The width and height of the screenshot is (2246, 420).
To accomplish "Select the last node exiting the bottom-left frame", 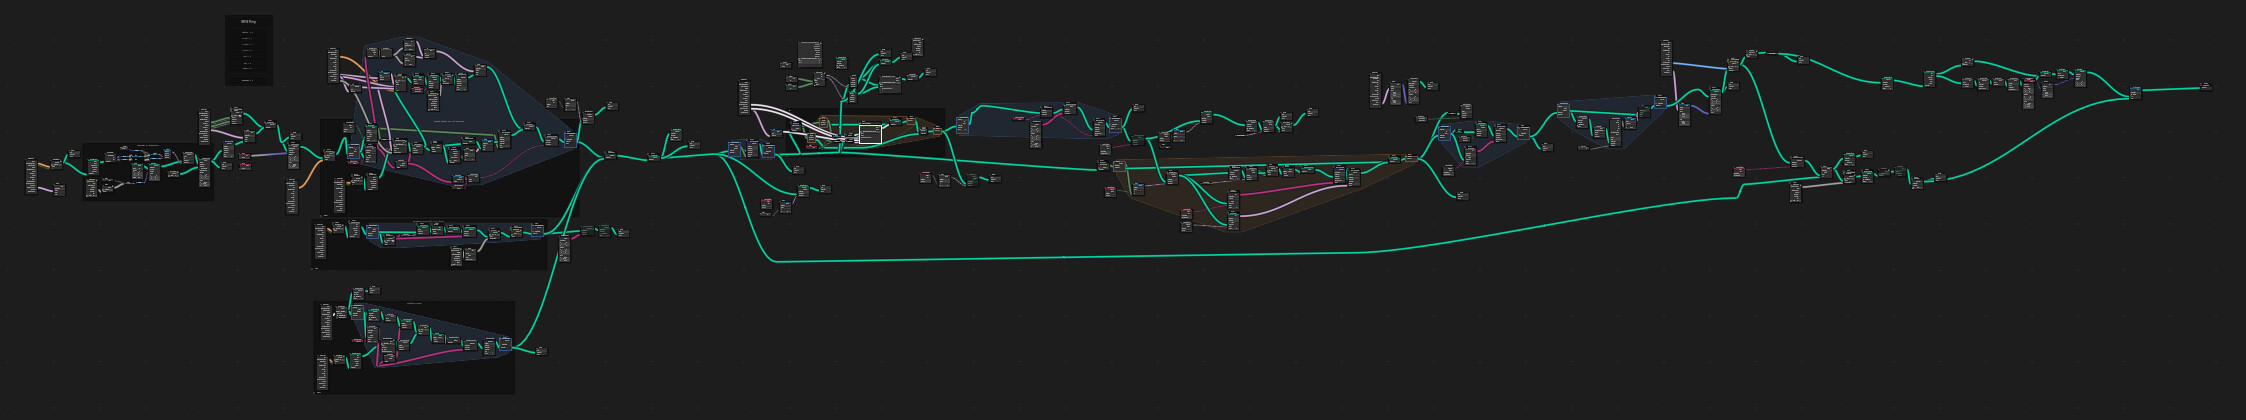I will (x=541, y=351).
